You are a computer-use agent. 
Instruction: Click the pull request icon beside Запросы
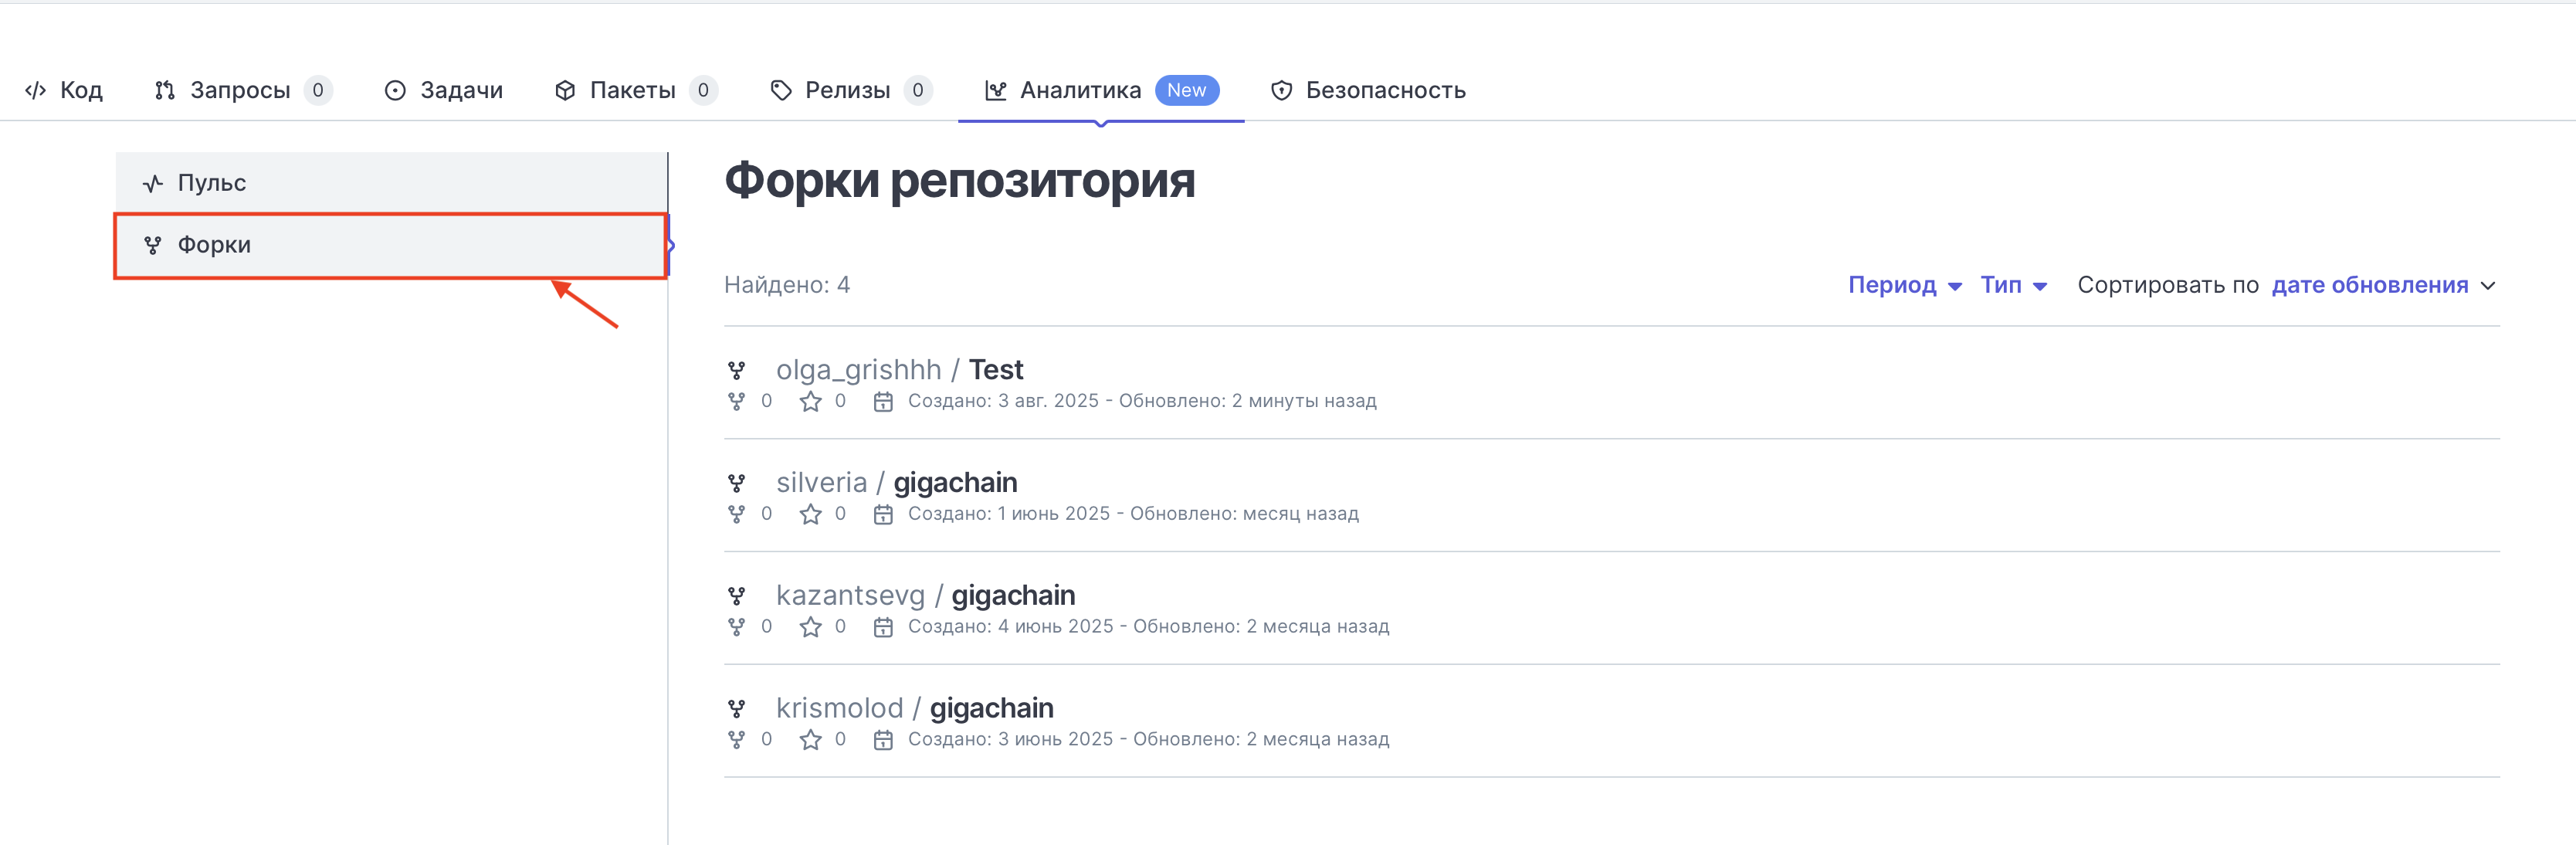165,90
